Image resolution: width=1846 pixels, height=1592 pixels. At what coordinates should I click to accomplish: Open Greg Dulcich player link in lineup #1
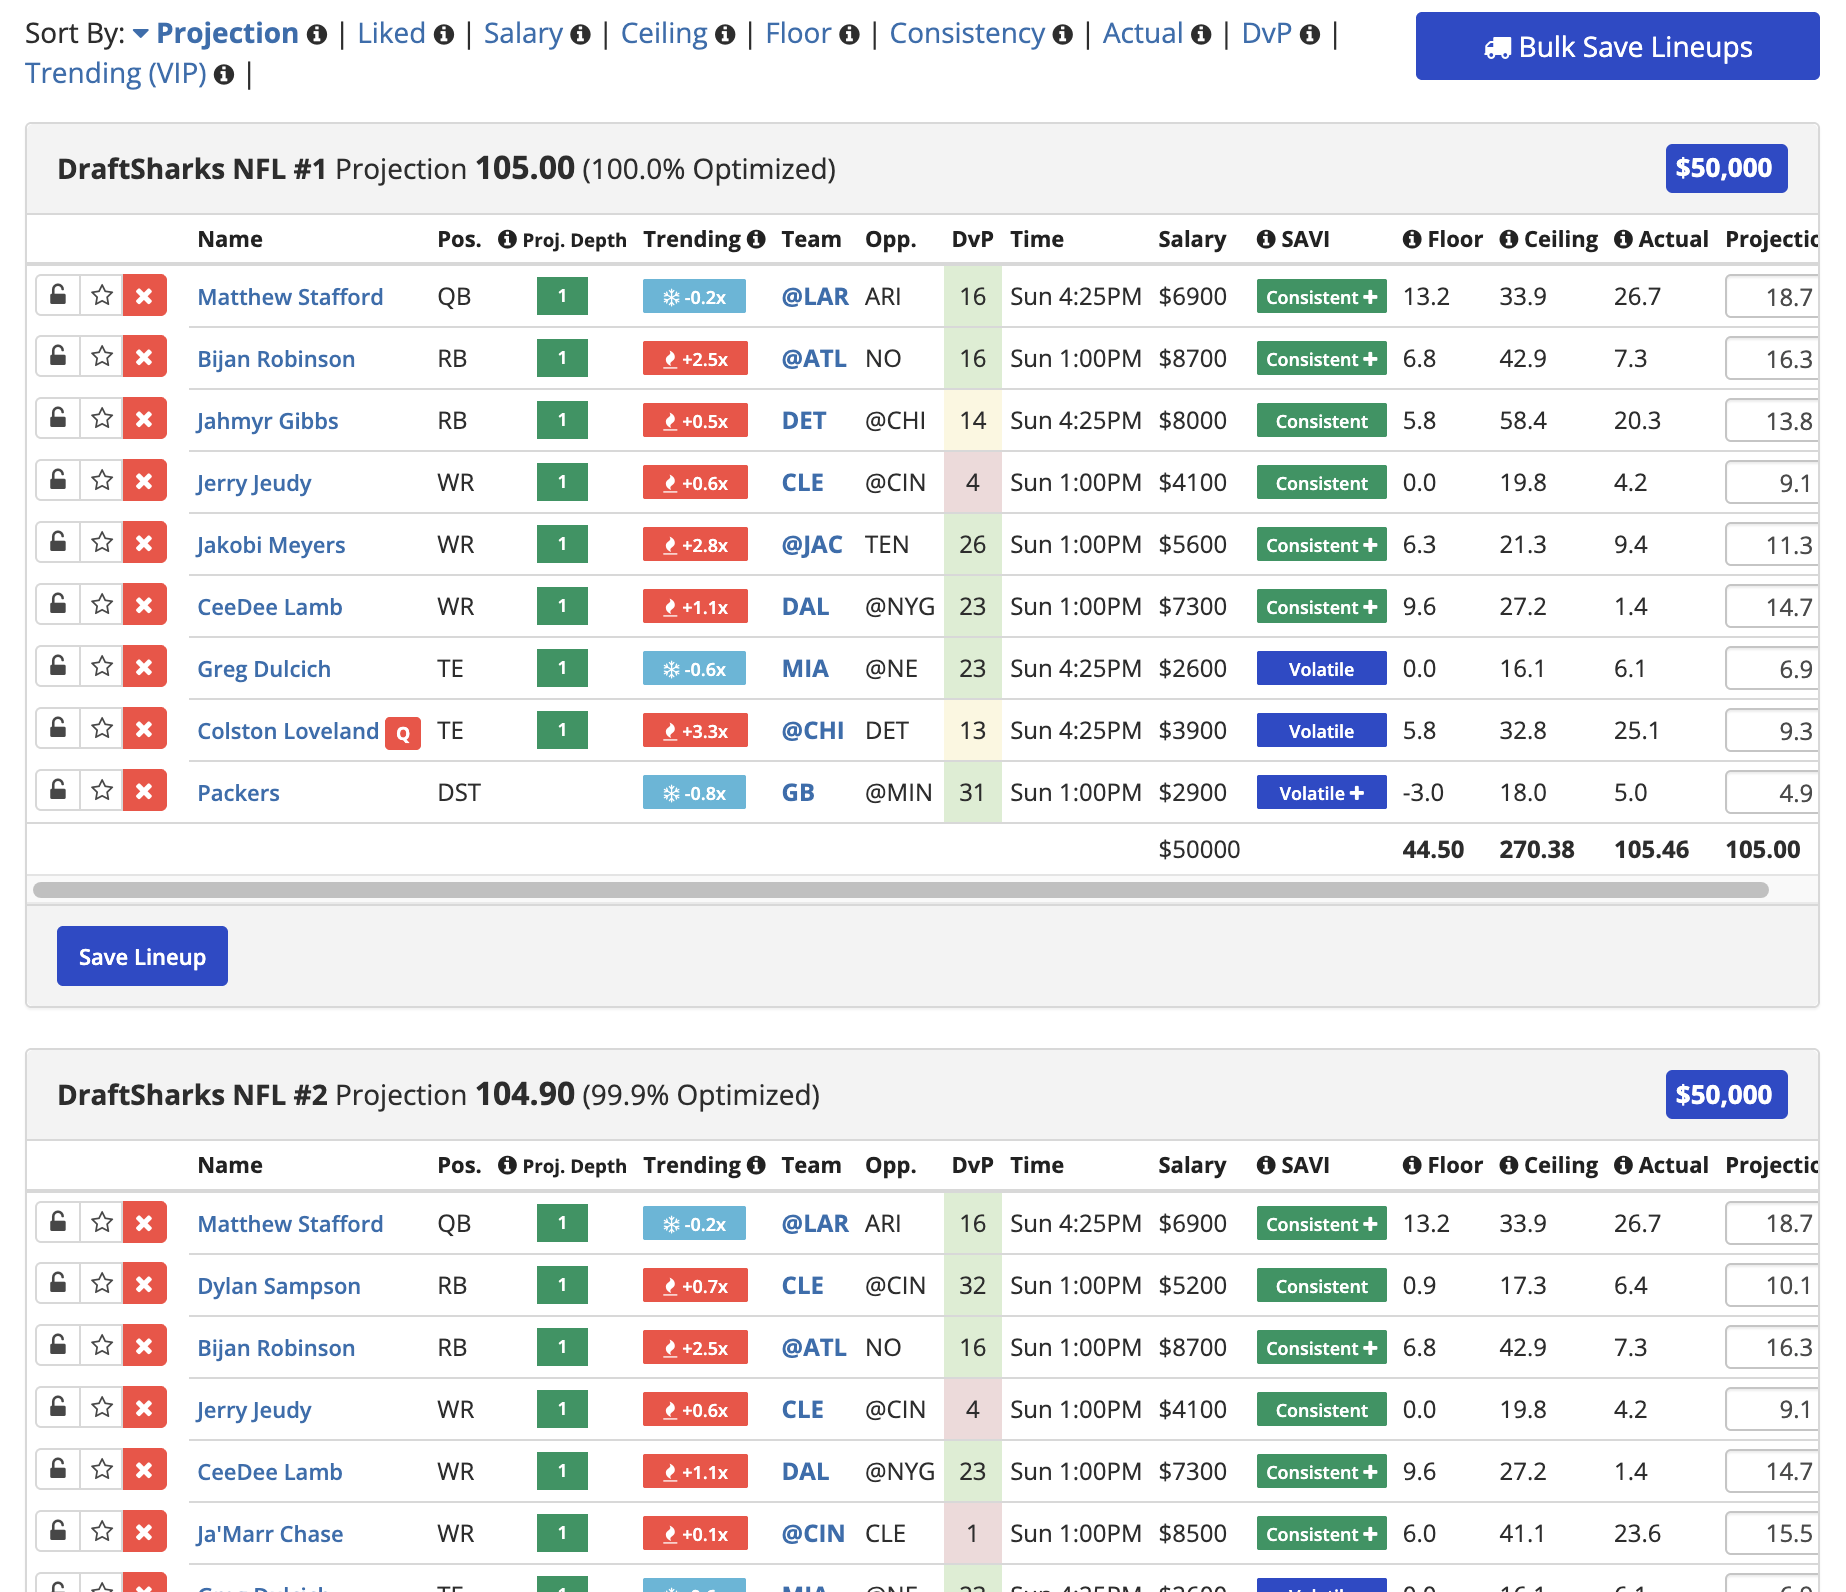click(264, 669)
